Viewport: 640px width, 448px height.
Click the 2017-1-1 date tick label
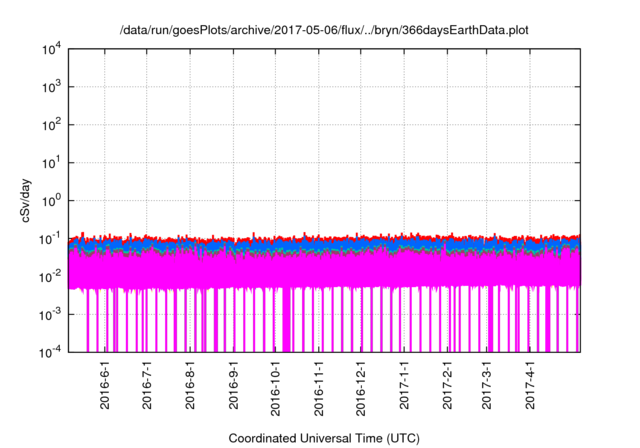point(404,385)
